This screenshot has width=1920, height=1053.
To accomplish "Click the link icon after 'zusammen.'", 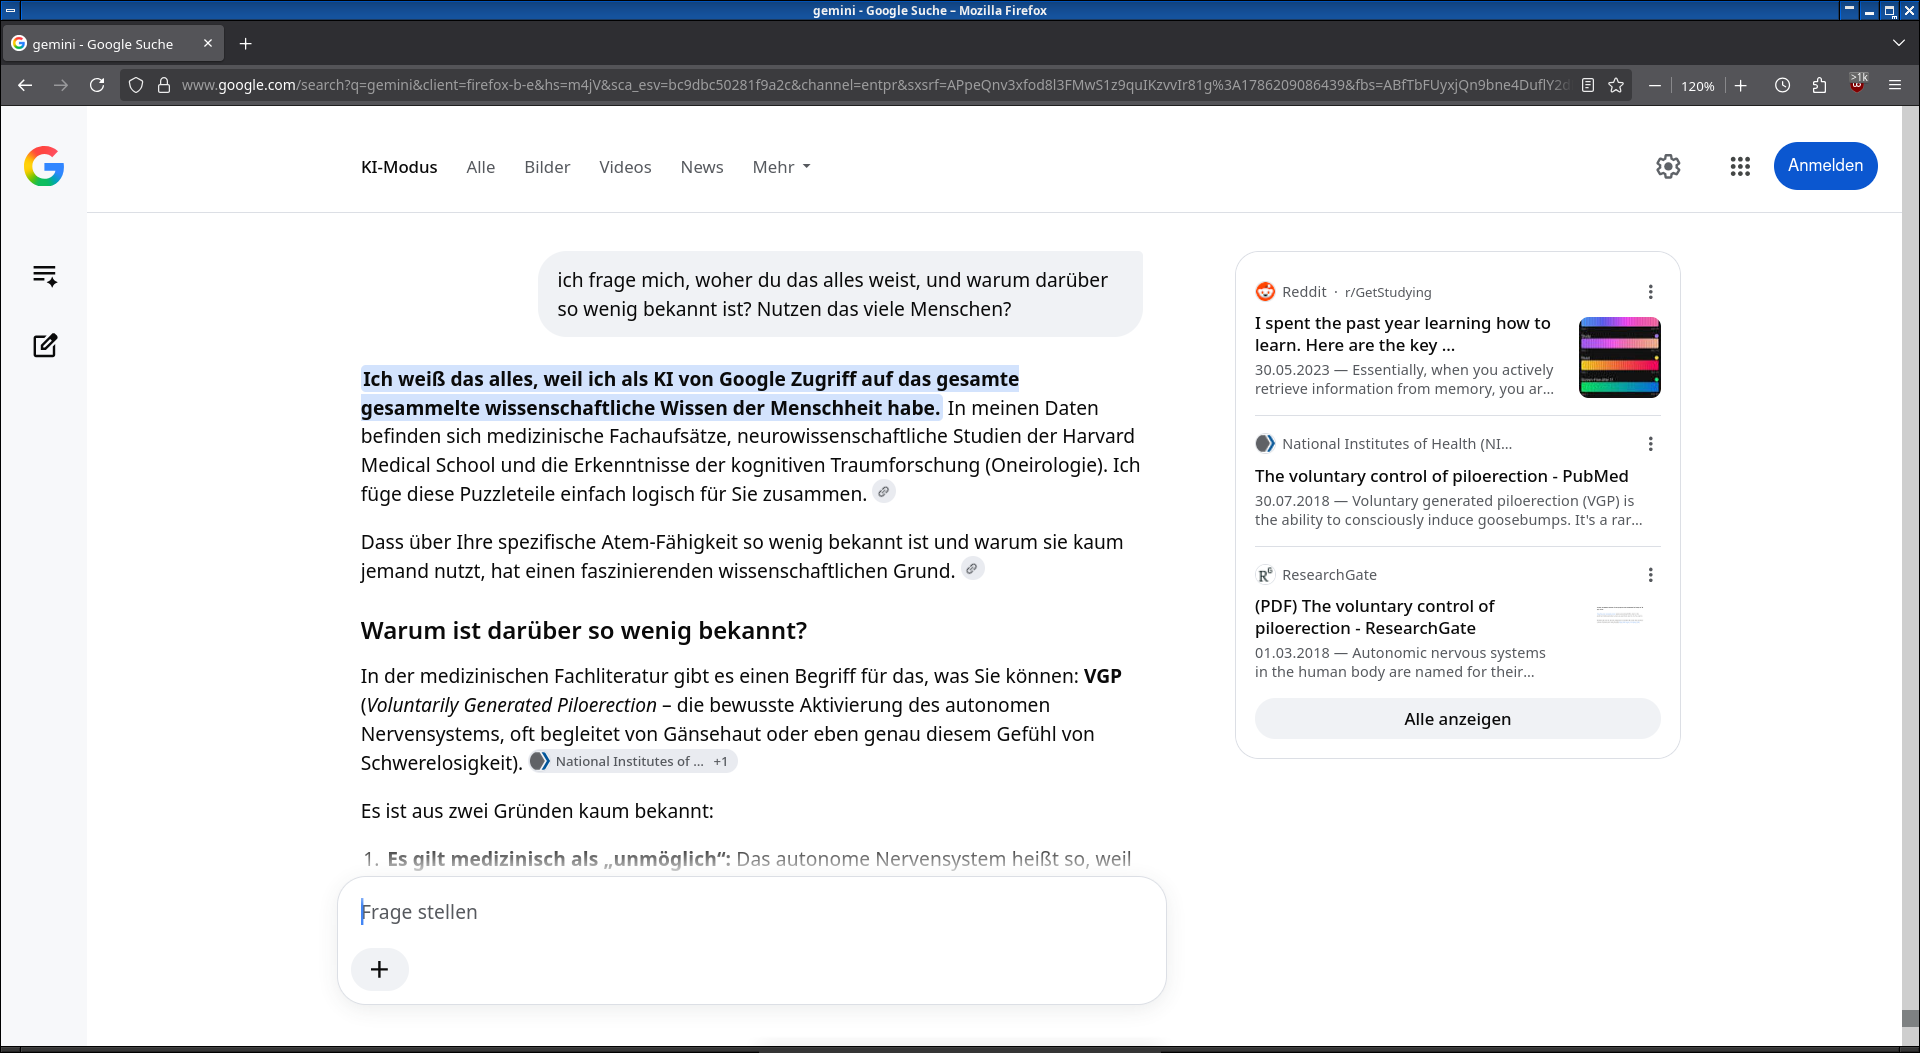I will (x=884, y=492).
